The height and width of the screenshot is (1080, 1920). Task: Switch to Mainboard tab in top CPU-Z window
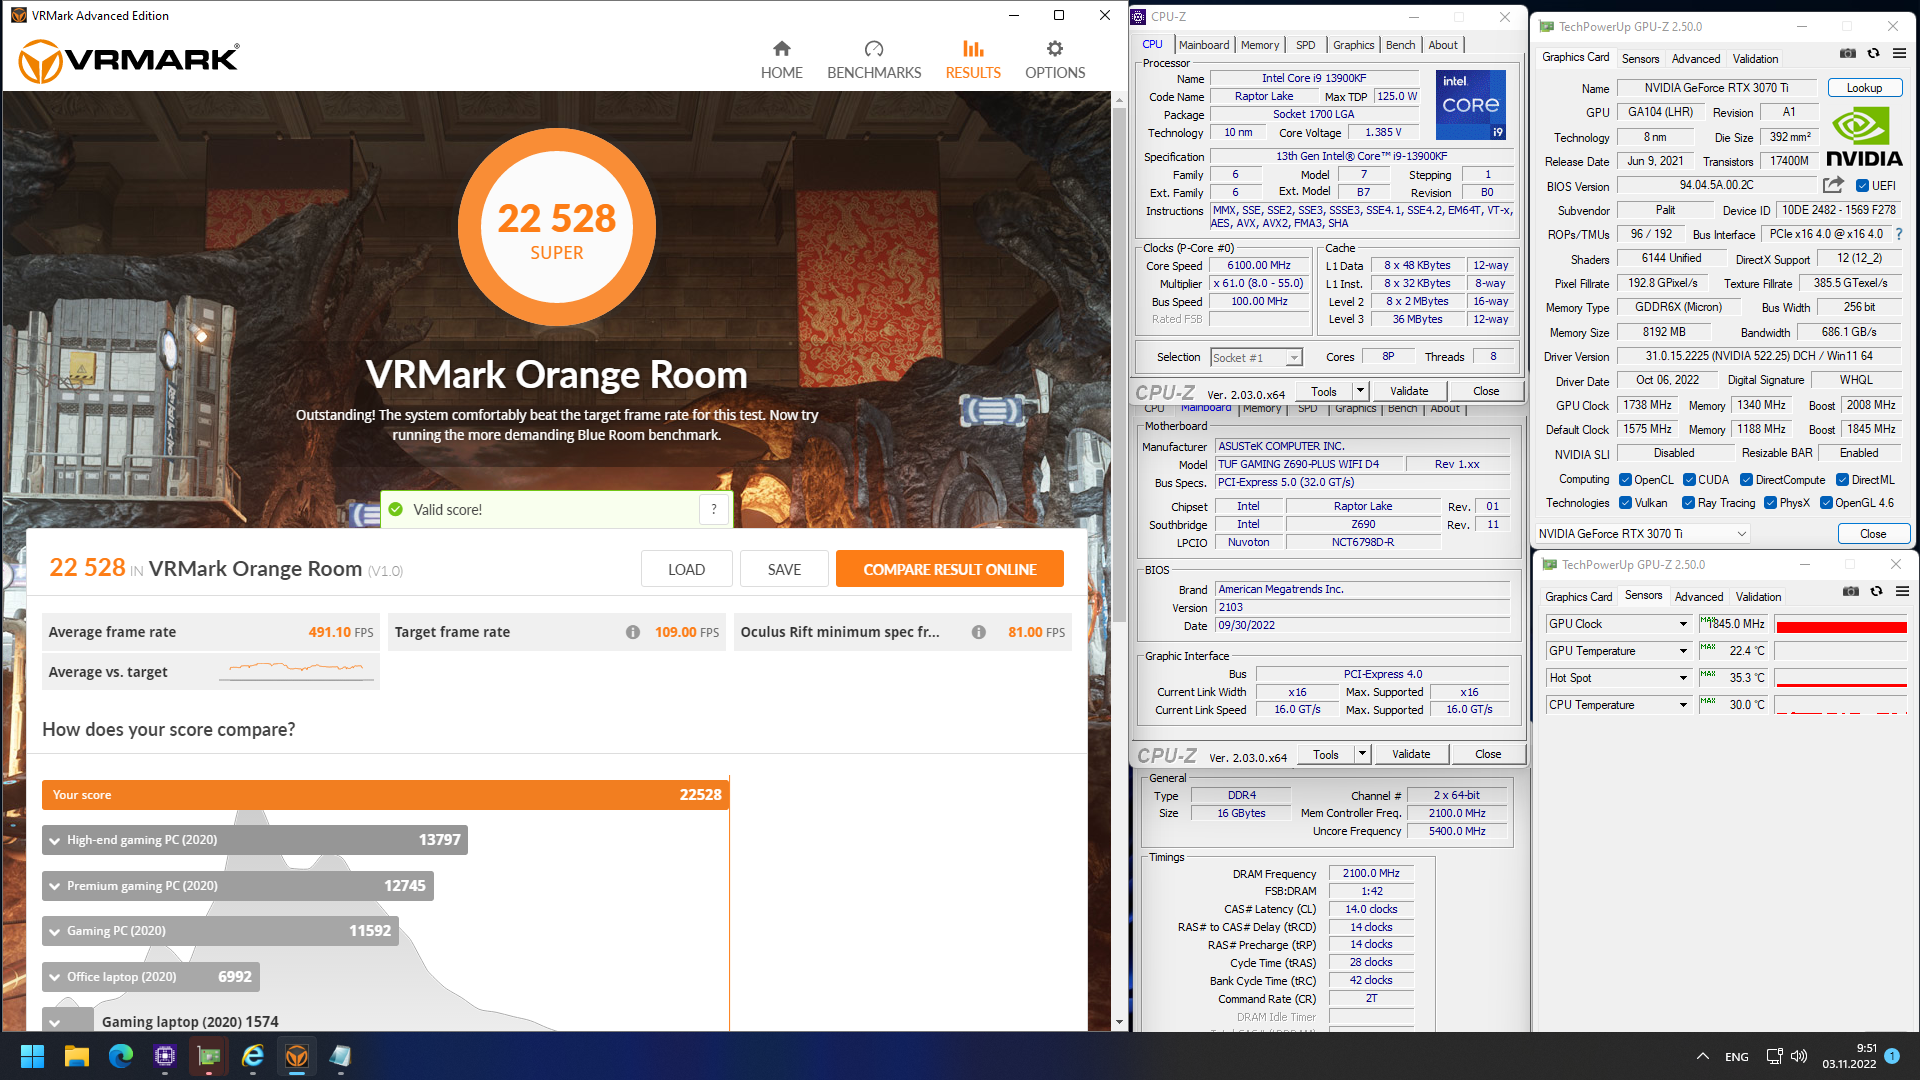(1204, 45)
